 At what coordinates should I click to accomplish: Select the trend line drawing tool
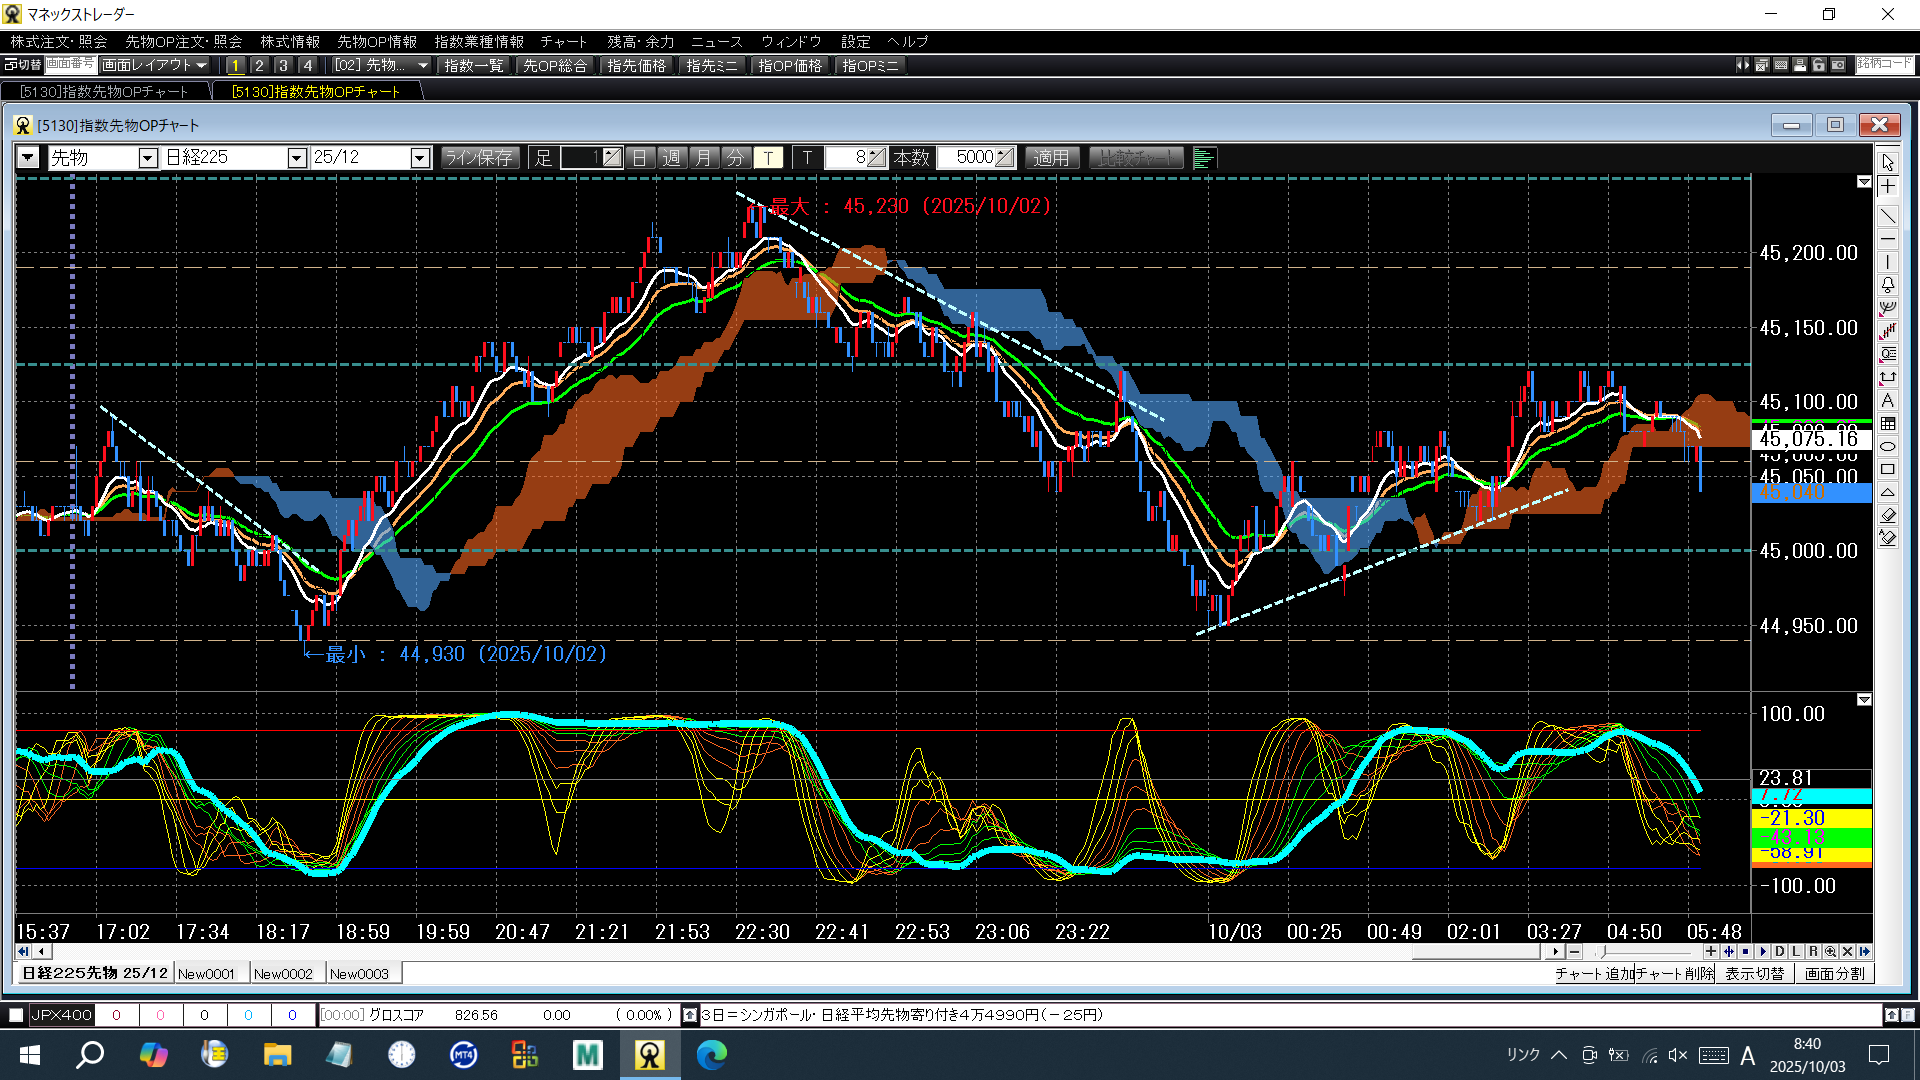click(1887, 217)
